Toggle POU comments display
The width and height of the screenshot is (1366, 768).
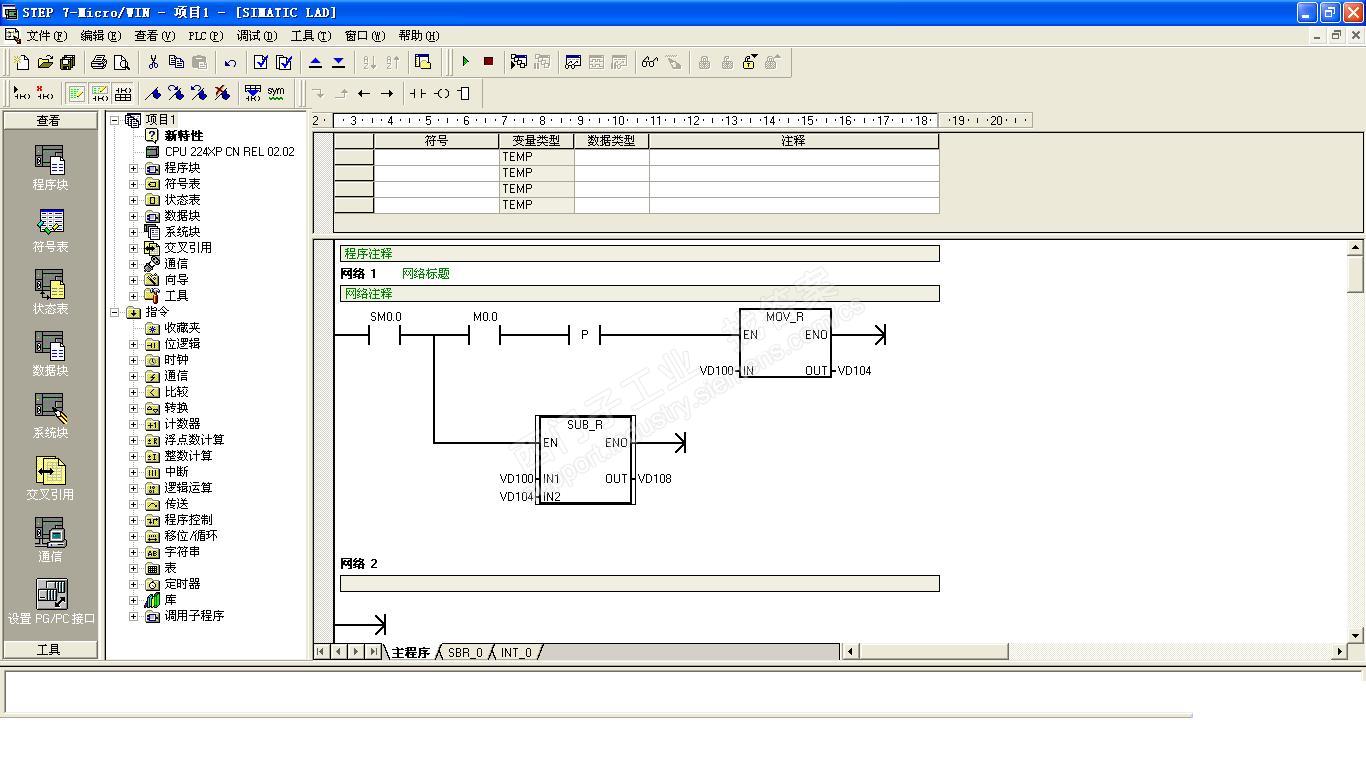click(x=76, y=93)
